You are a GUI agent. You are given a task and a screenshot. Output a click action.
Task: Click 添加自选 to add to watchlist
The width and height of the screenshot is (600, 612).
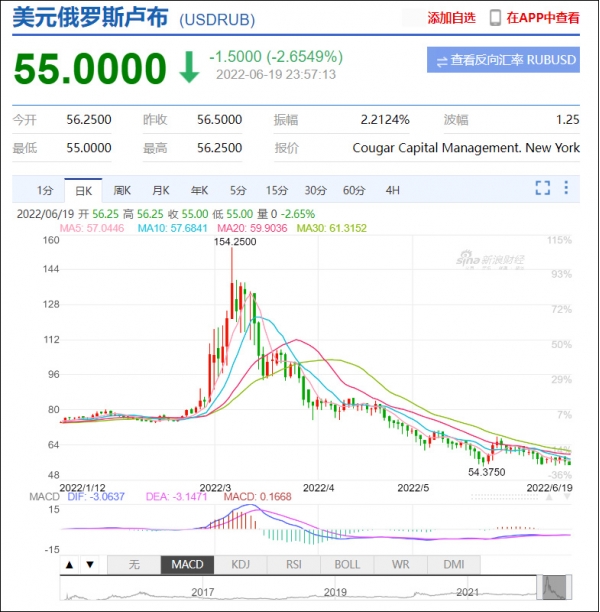[x=451, y=18]
